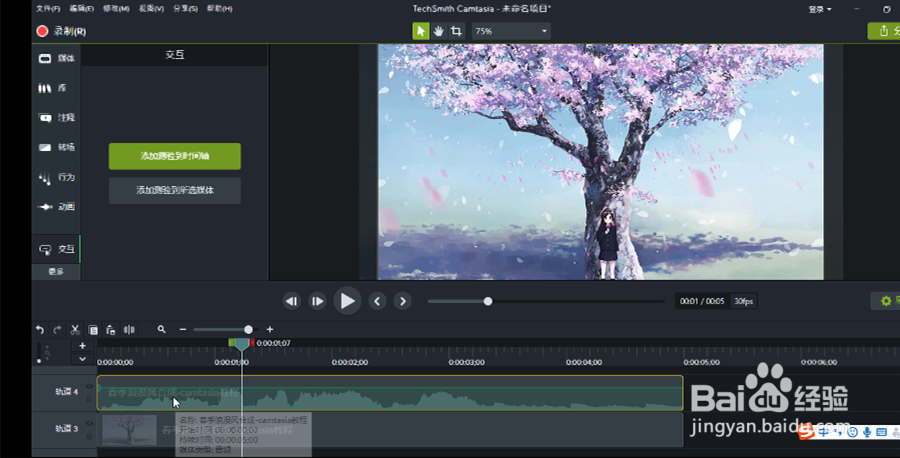Add a new track with plus button
Screen dimensions: 900x458
(x=82, y=346)
